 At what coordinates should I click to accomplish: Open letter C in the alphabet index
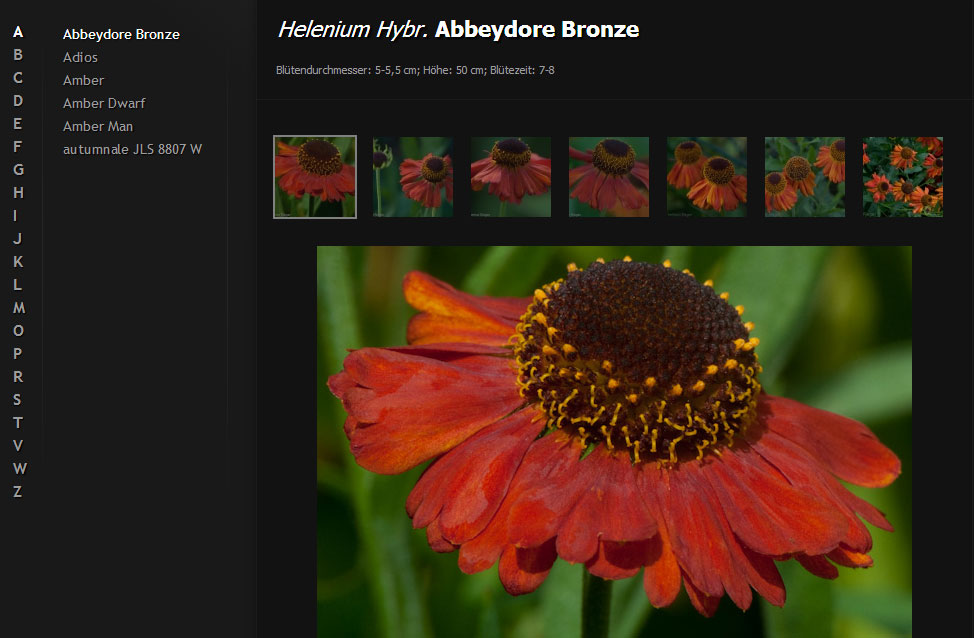pyautogui.click(x=18, y=78)
